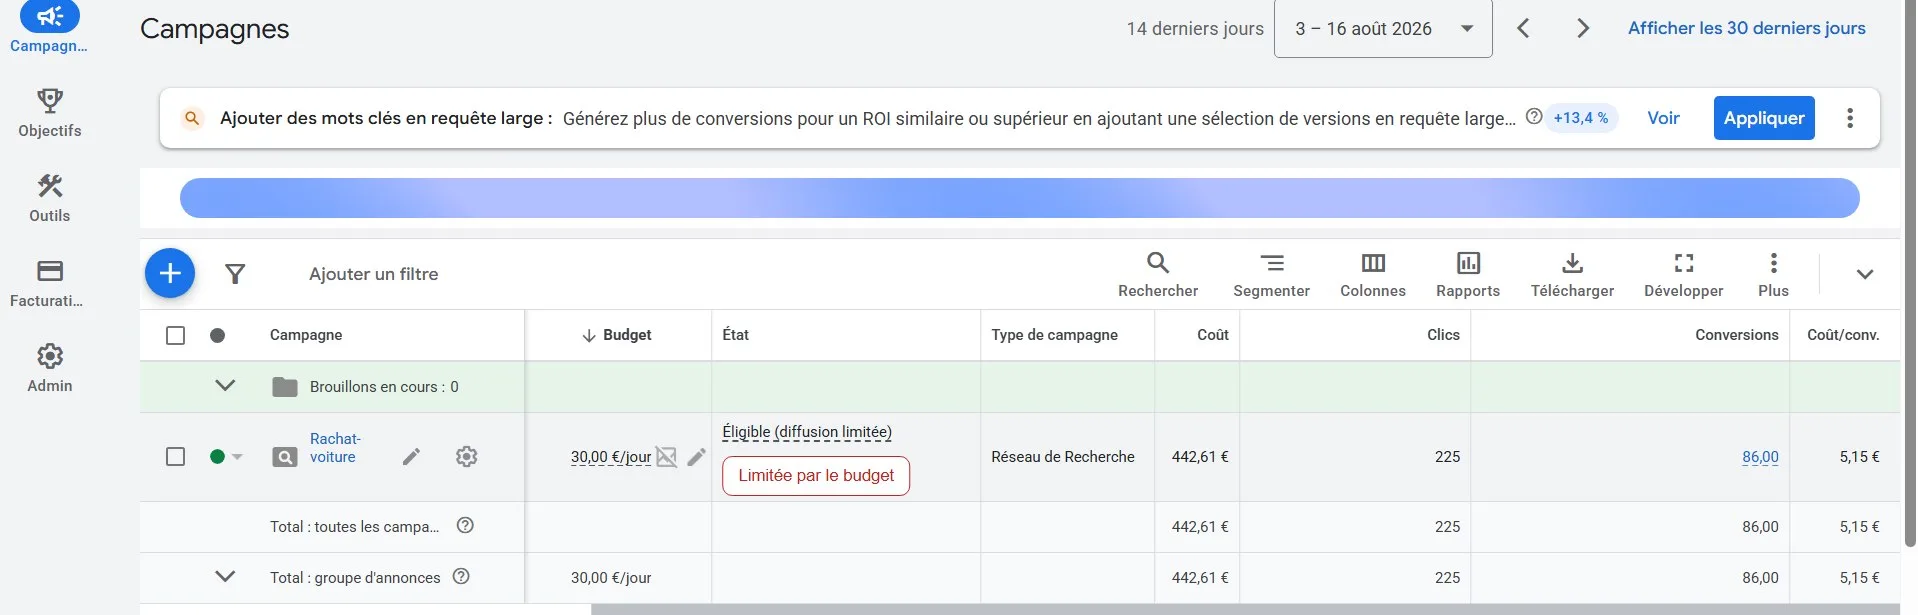Click the recommendation search magnifier icon
The width and height of the screenshot is (1918, 615).
click(192, 118)
